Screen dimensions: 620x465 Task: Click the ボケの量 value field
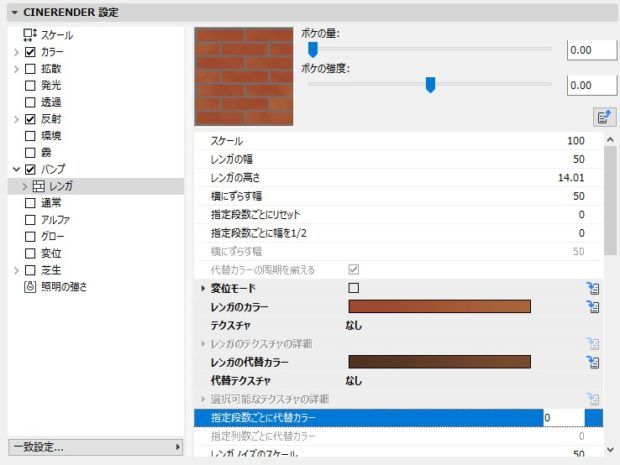(x=592, y=50)
